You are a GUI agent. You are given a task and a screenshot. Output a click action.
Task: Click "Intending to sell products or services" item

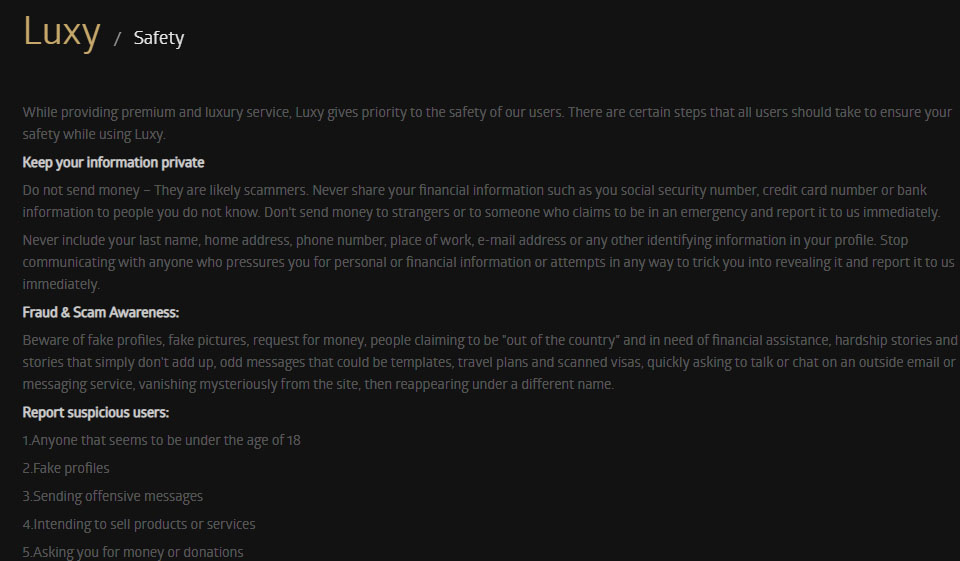coord(139,524)
